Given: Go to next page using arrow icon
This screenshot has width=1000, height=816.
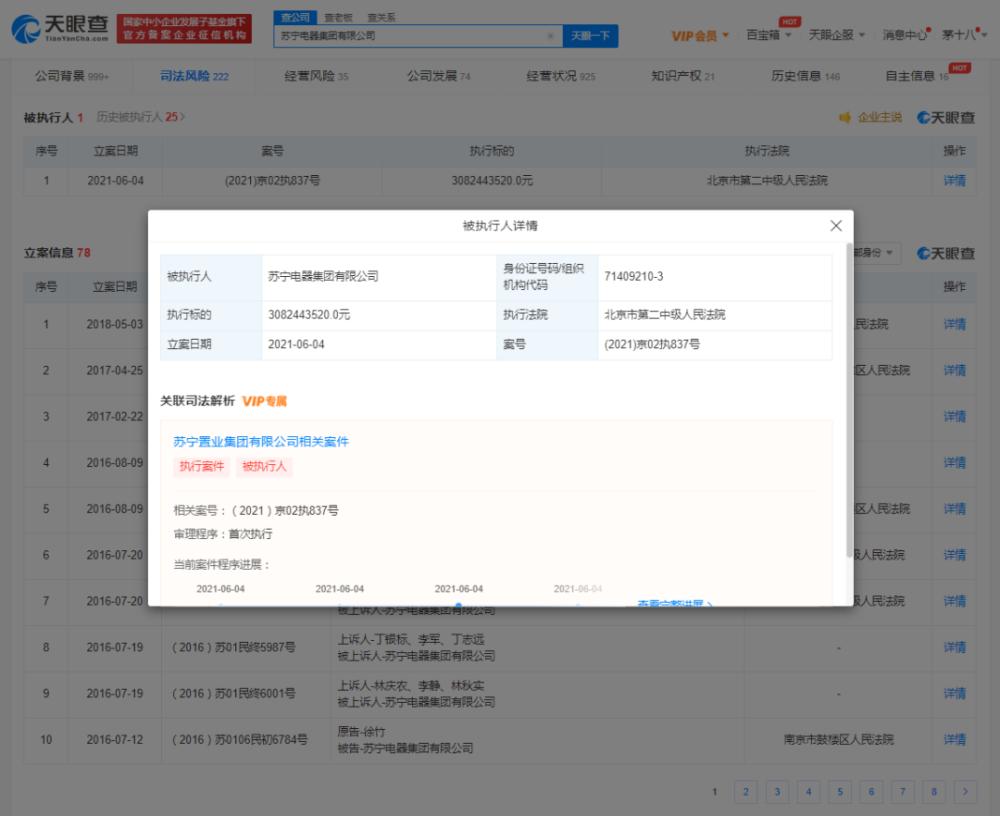Looking at the screenshot, I should [965, 792].
